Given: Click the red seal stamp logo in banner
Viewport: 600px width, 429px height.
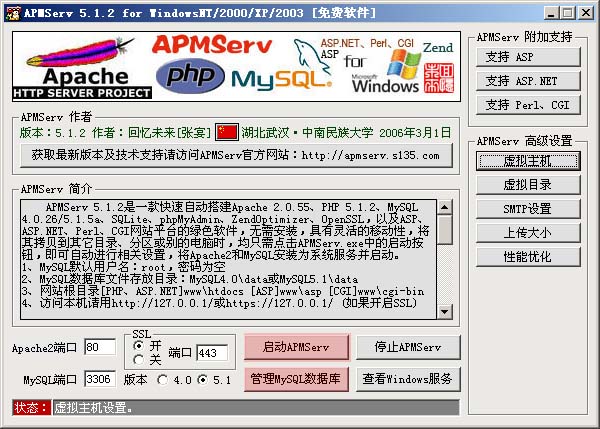Looking at the screenshot, I should (x=439, y=78).
